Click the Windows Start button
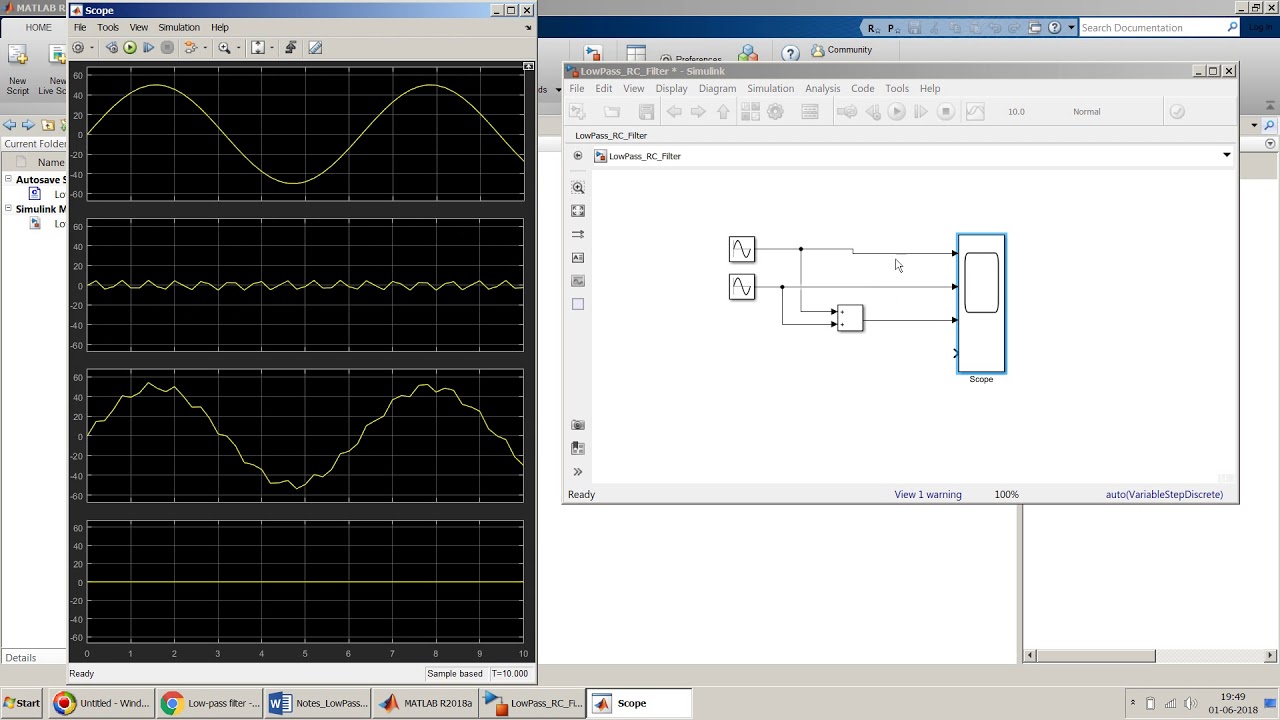The width and height of the screenshot is (1280, 720). 22,703
